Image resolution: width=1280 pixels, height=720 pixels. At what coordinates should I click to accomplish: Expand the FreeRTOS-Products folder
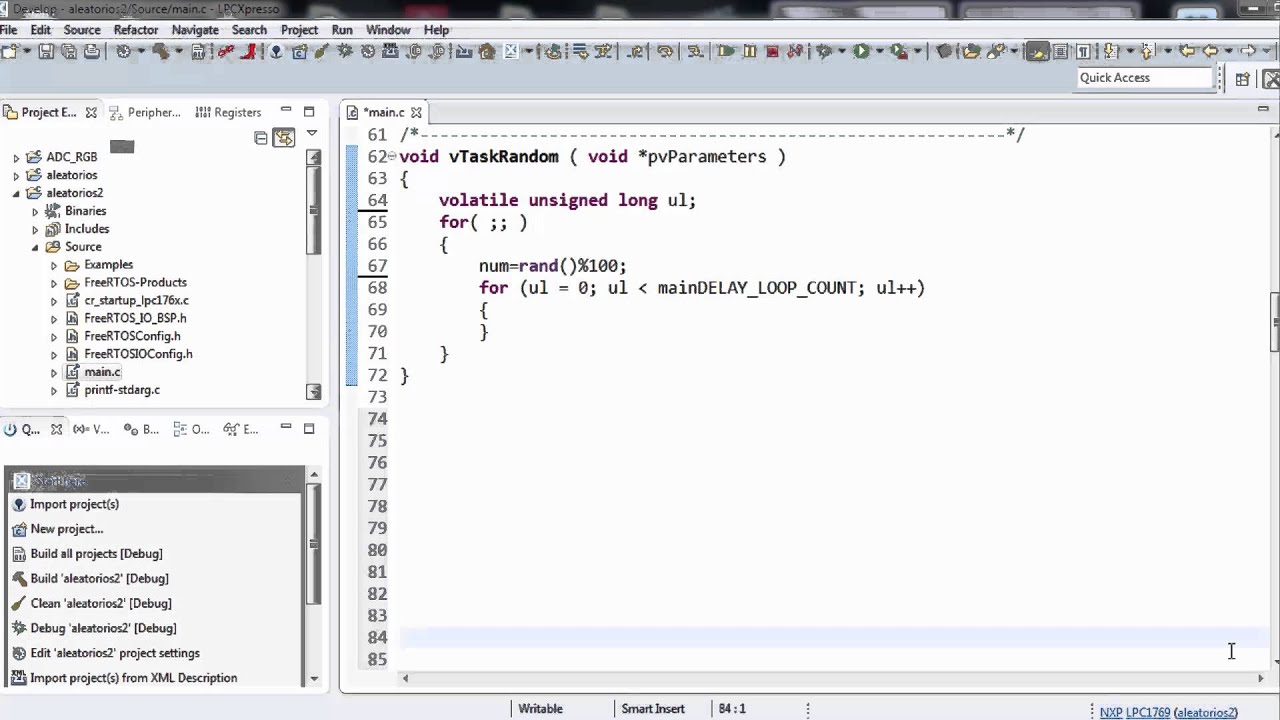pos(54,283)
